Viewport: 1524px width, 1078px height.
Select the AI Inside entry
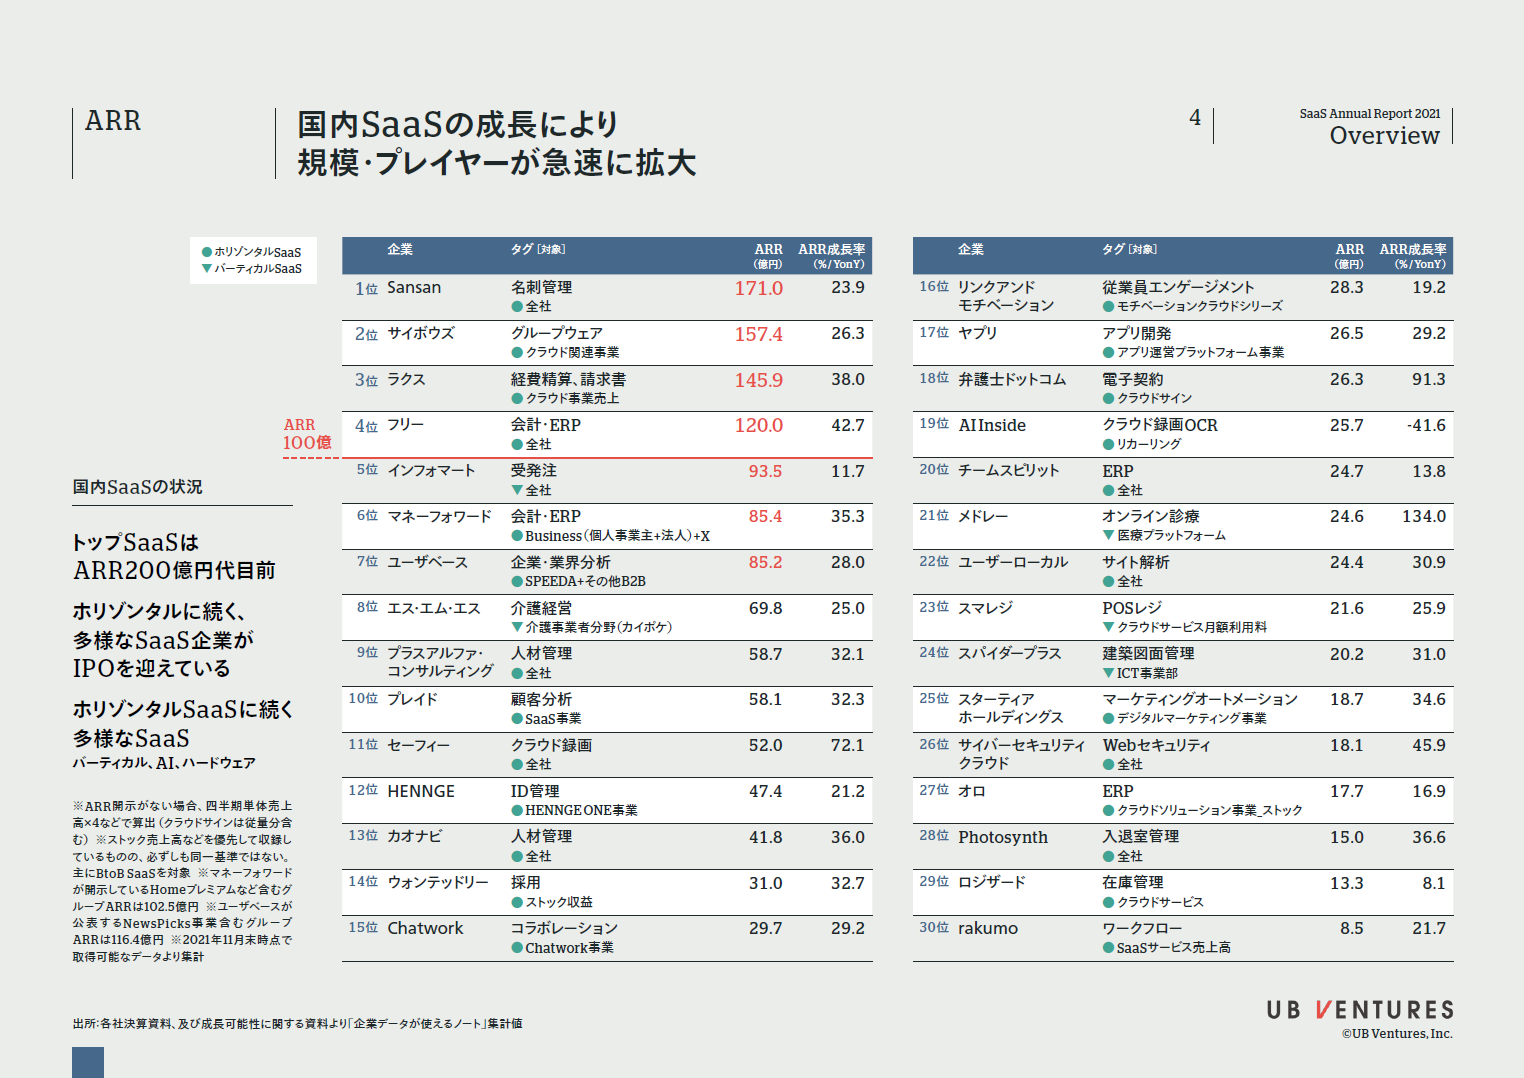click(x=992, y=425)
